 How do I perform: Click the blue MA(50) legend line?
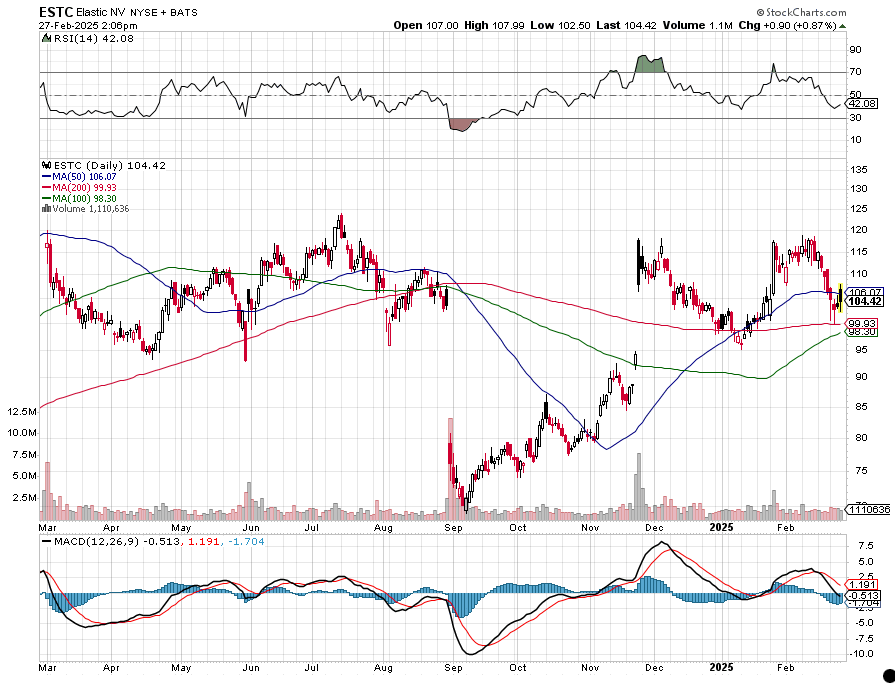pos(44,176)
